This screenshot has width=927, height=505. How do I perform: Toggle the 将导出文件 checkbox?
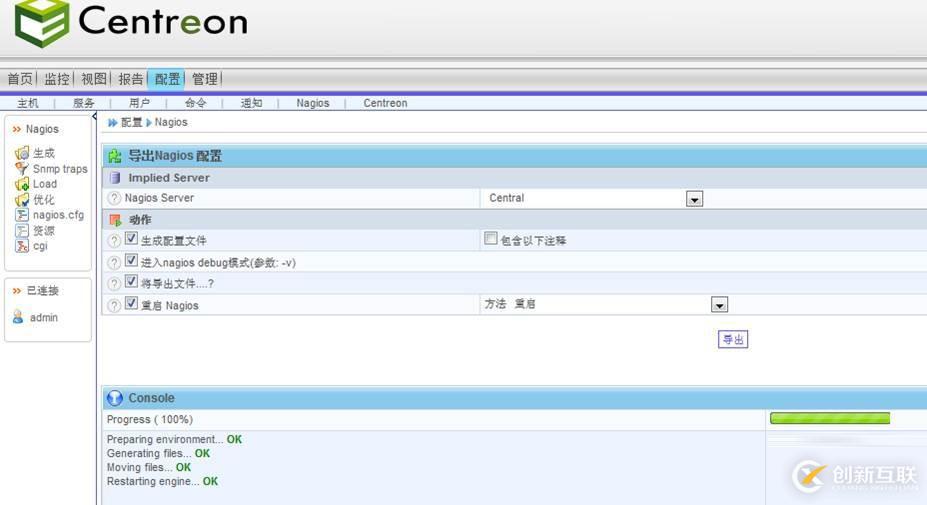point(131,281)
